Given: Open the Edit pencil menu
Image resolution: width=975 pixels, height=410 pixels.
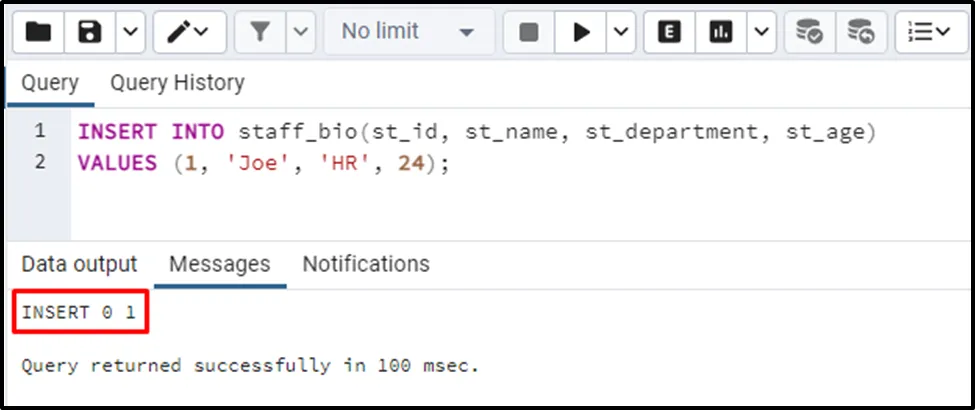Looking at the screenshot, I should pos(187,33).
